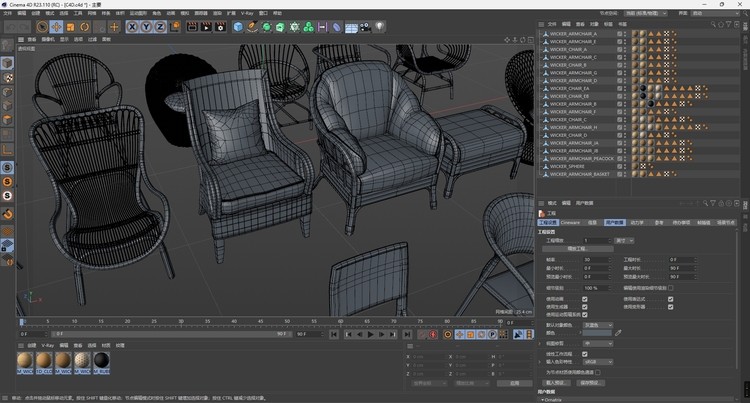Screen dimensions: 750x403
Task: Select the Live Selection tool
Action: 42,27
